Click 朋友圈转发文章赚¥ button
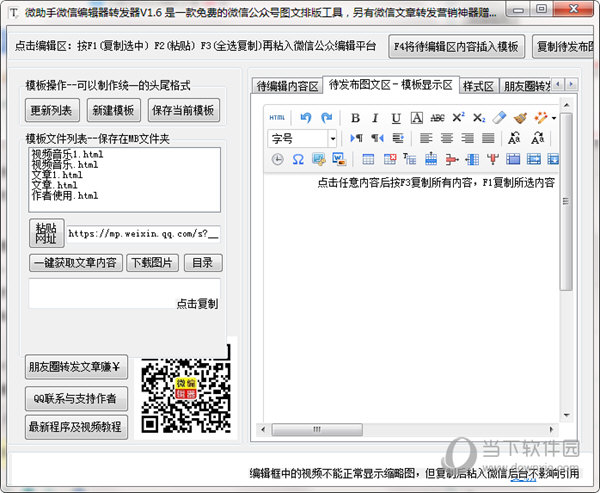This screenshot has height=493, width=600. coord(76,367)
